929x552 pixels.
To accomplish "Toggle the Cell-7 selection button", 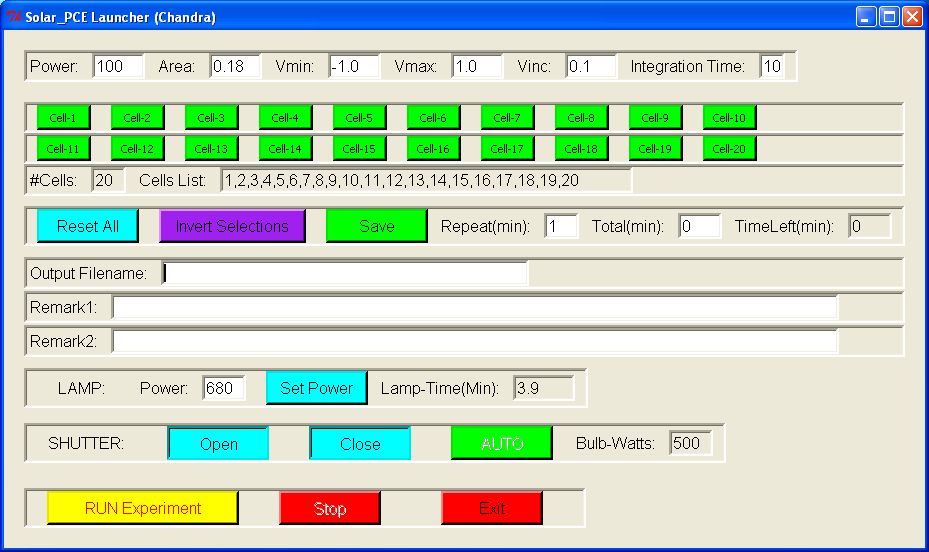I will 507,118.
